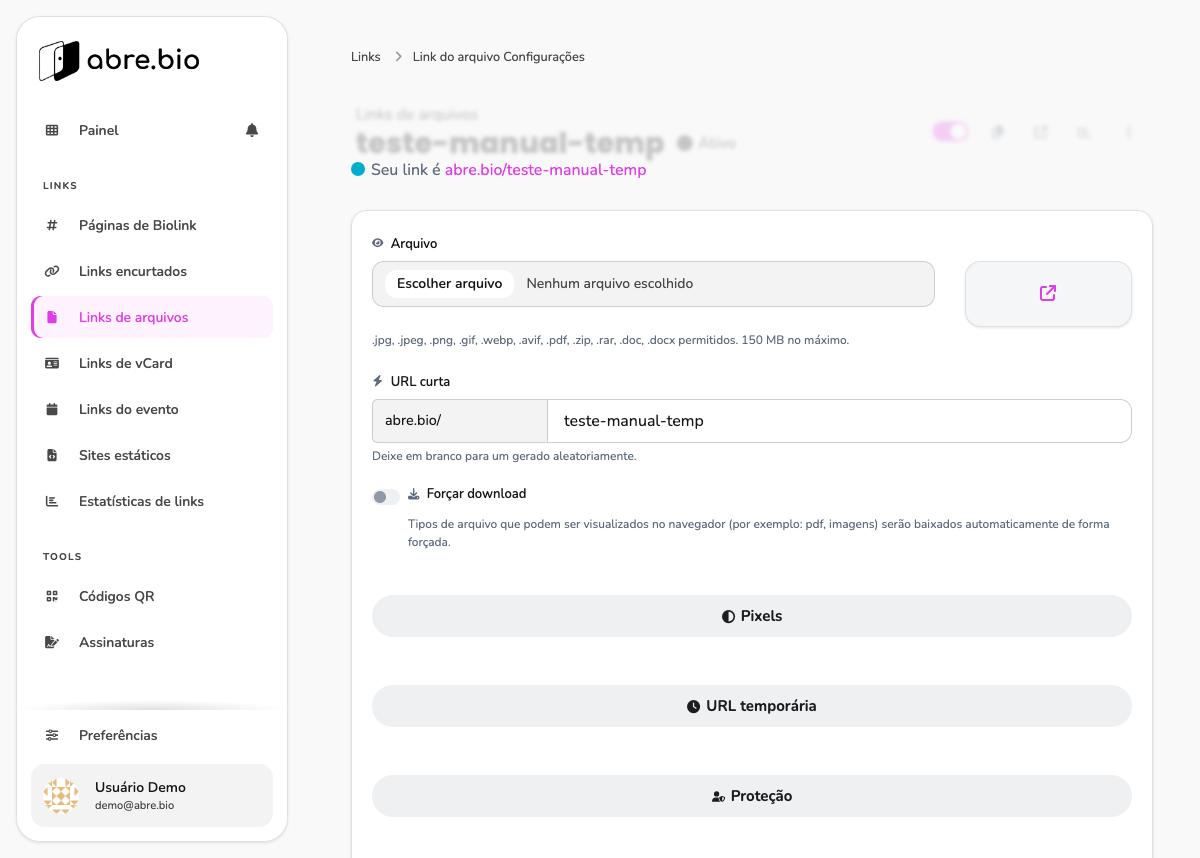Click the download icon beside Forçar download
Screen dimensions: 1200x858
point(414,494)
